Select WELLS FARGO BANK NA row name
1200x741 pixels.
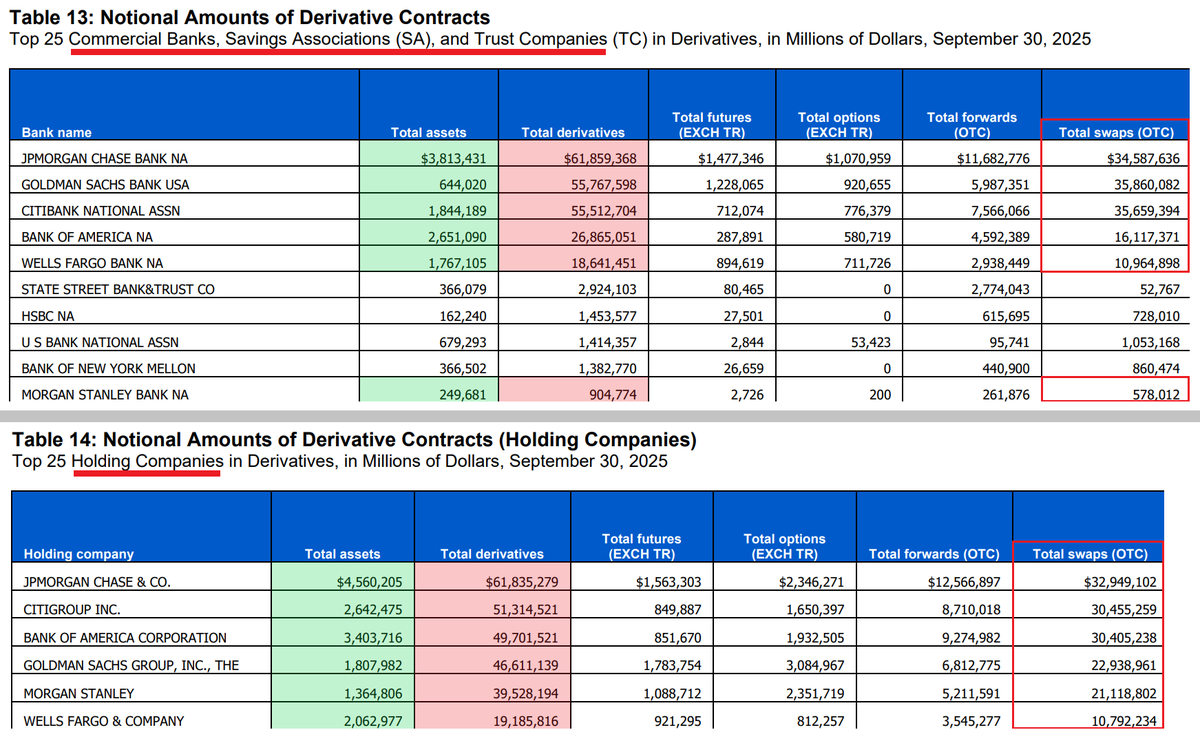pyautogui.click(x=92, y=263)
